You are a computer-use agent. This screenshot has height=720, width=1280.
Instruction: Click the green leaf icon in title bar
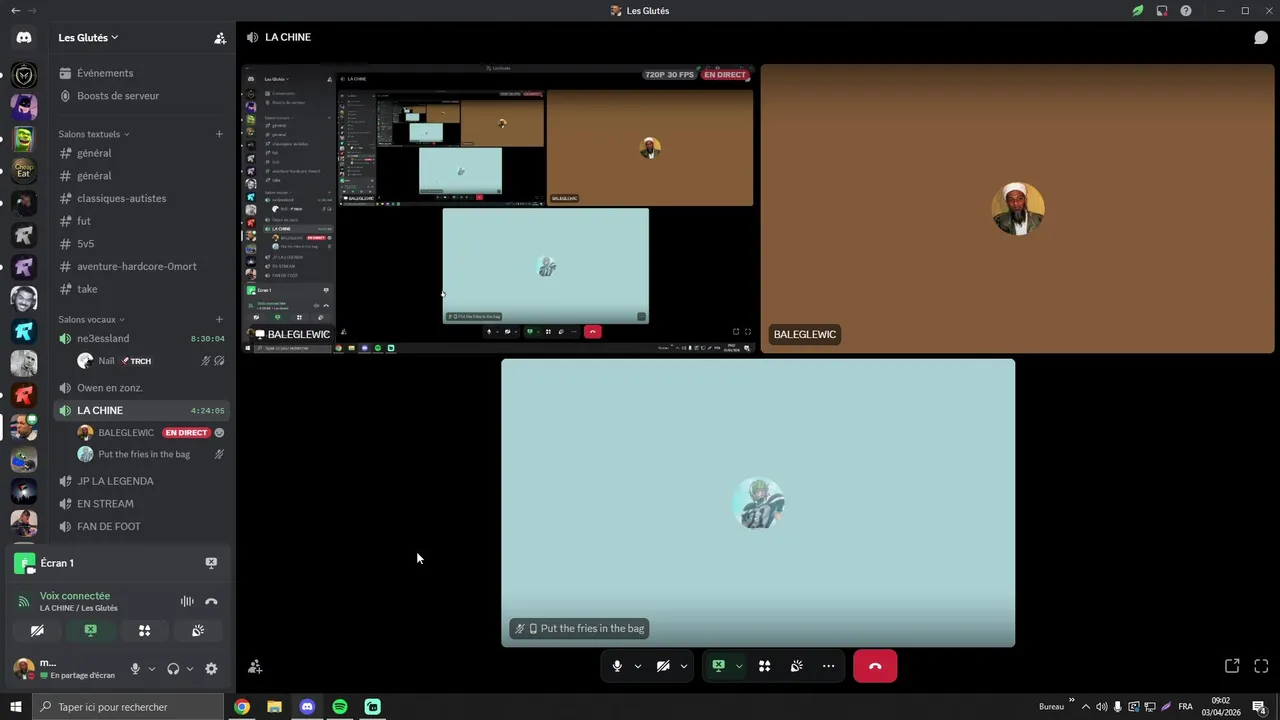(x=1138, y=11)
